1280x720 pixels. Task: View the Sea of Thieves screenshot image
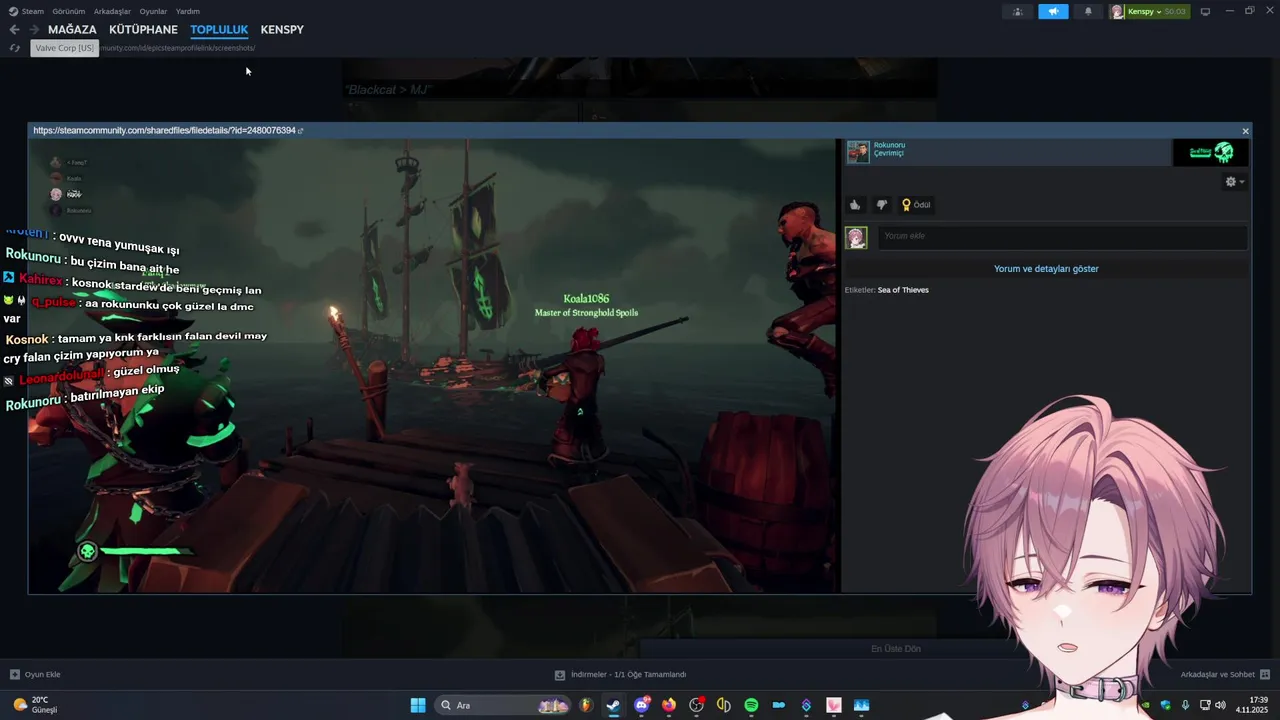(x=433, y=366)
